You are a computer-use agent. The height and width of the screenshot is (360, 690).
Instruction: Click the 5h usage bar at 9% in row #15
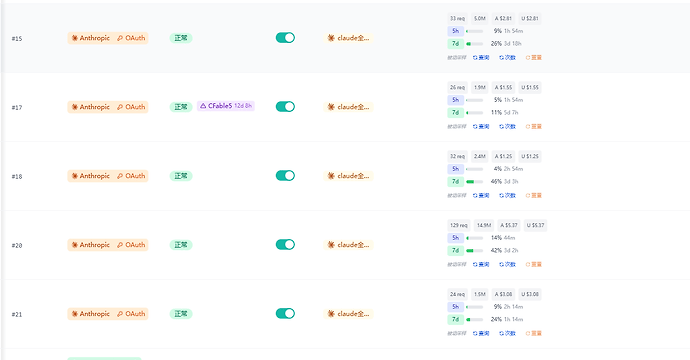pyautogui.click(x=474, y=31)
